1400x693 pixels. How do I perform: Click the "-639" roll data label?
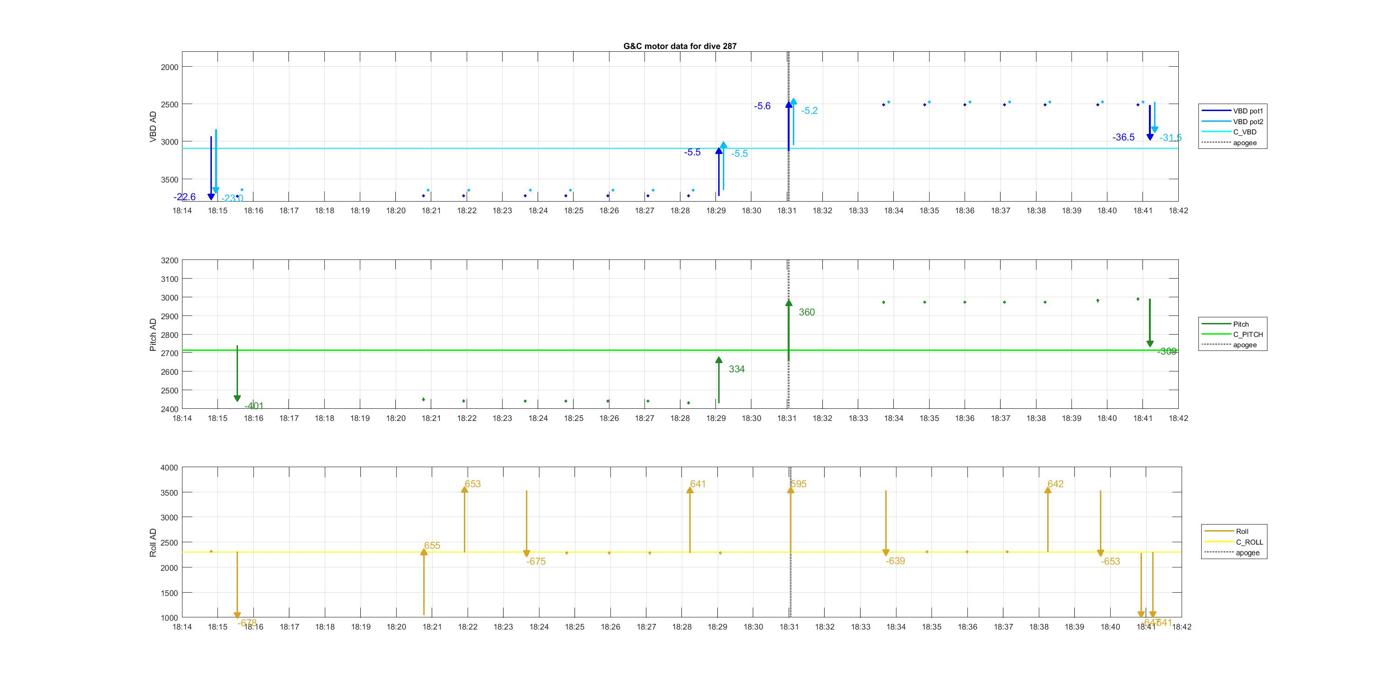coord(895,561)
